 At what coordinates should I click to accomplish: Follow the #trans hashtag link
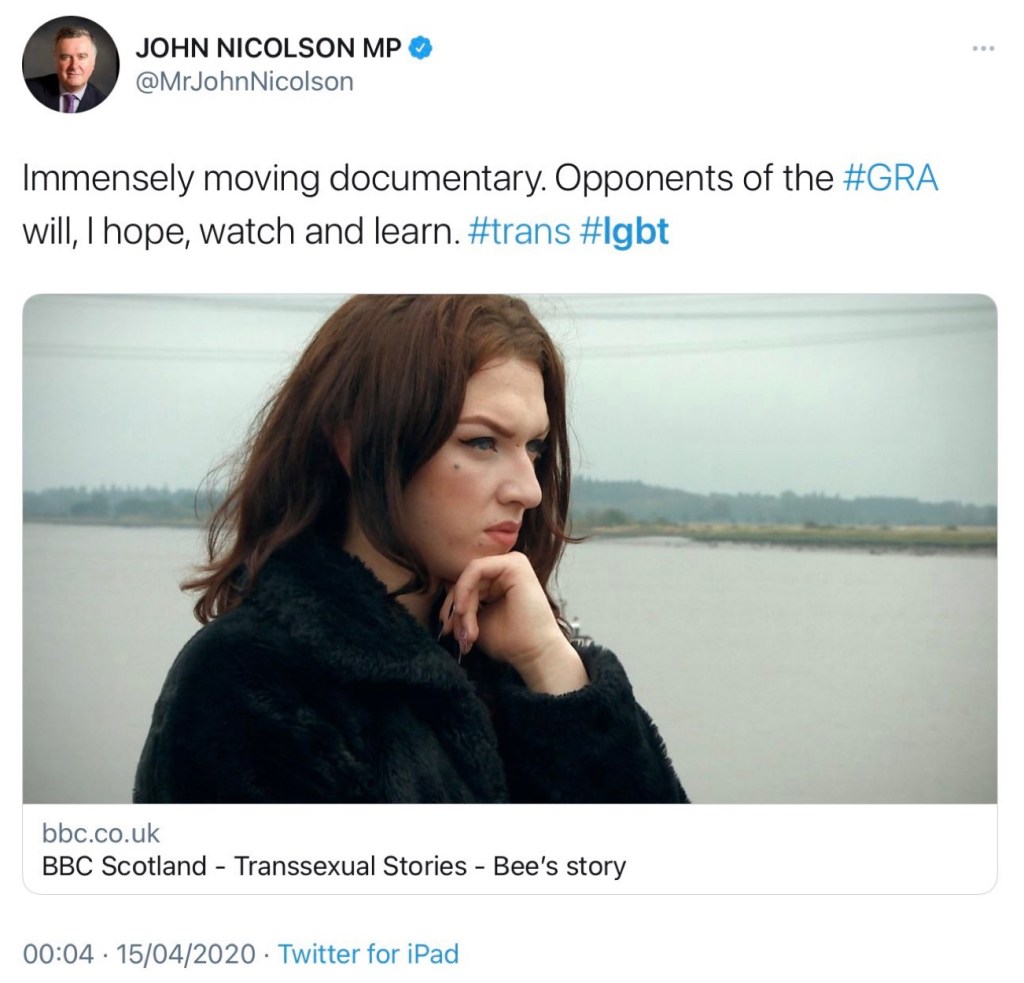518,233
